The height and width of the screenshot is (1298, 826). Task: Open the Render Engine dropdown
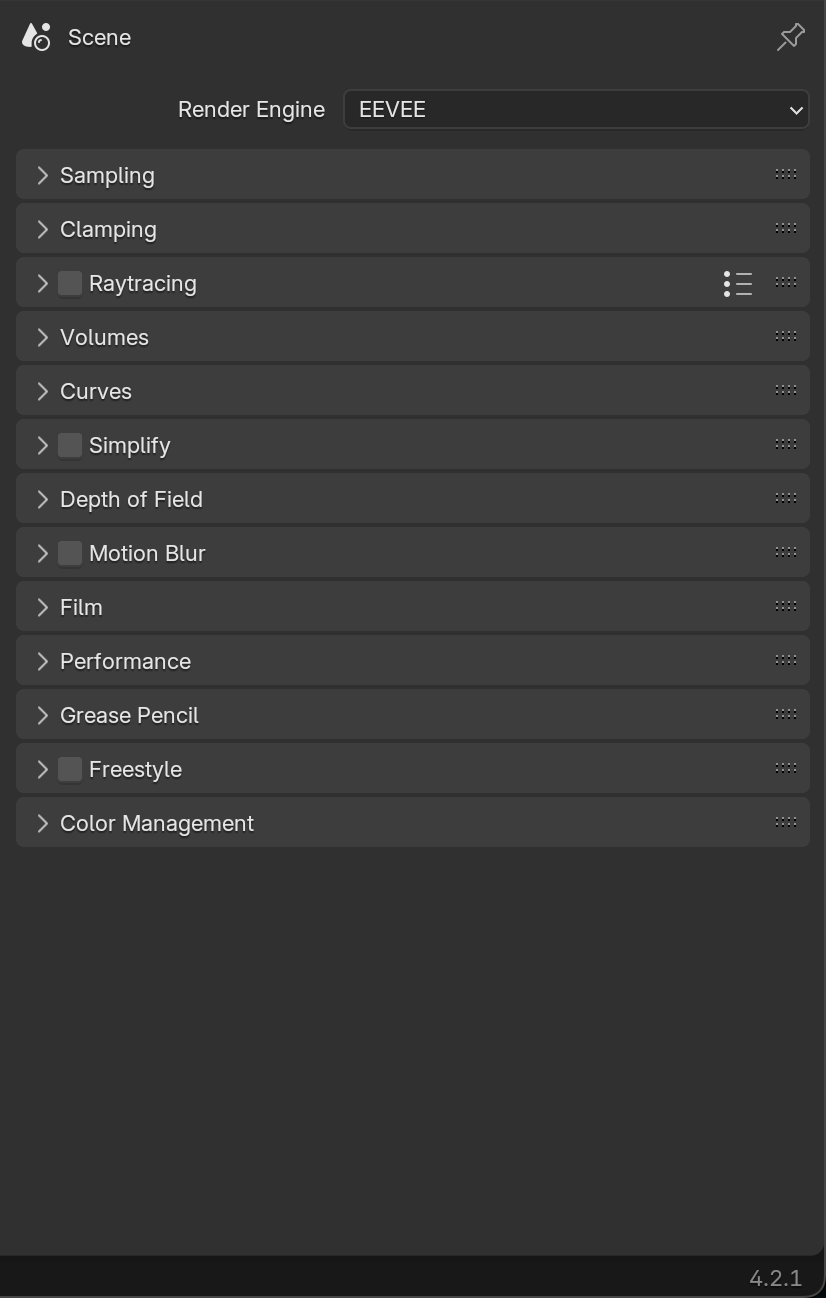(x=576, y=109)
